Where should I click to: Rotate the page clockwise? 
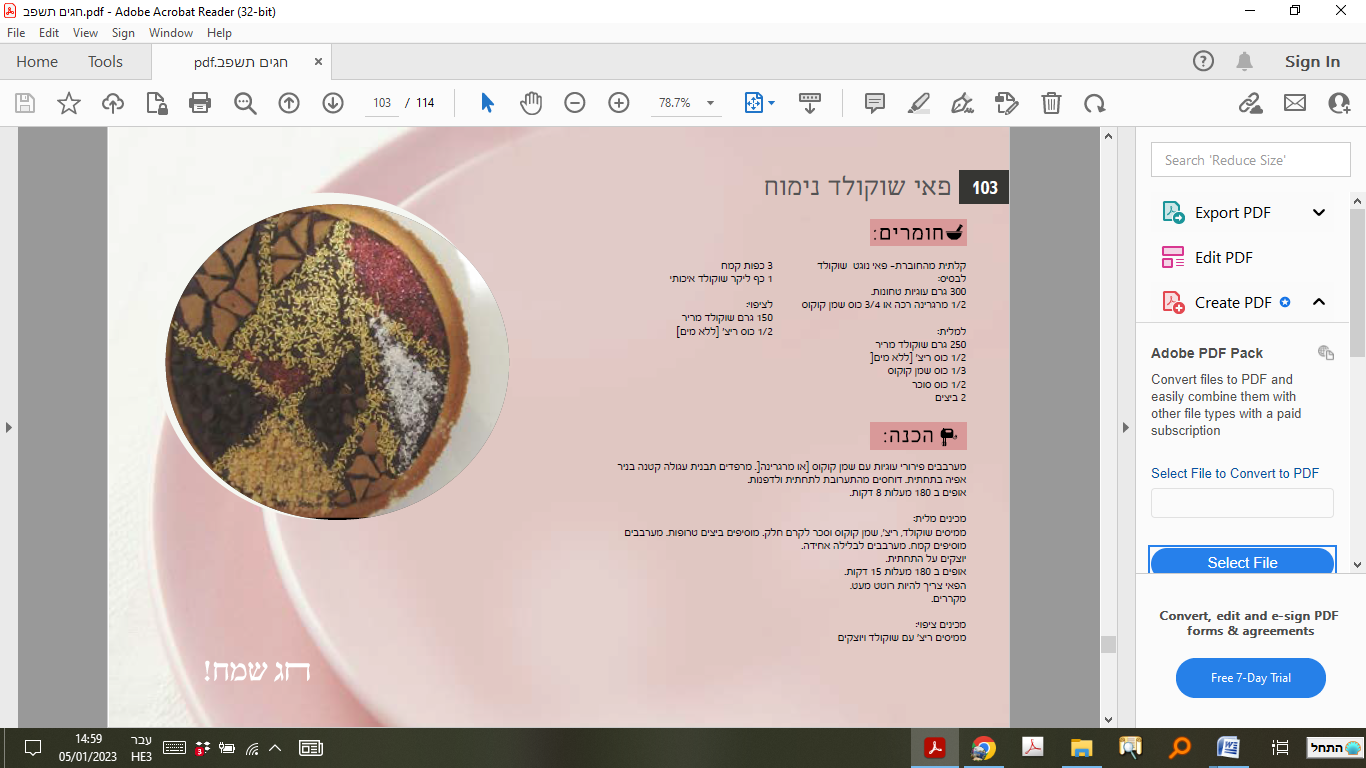[1095, 103]
